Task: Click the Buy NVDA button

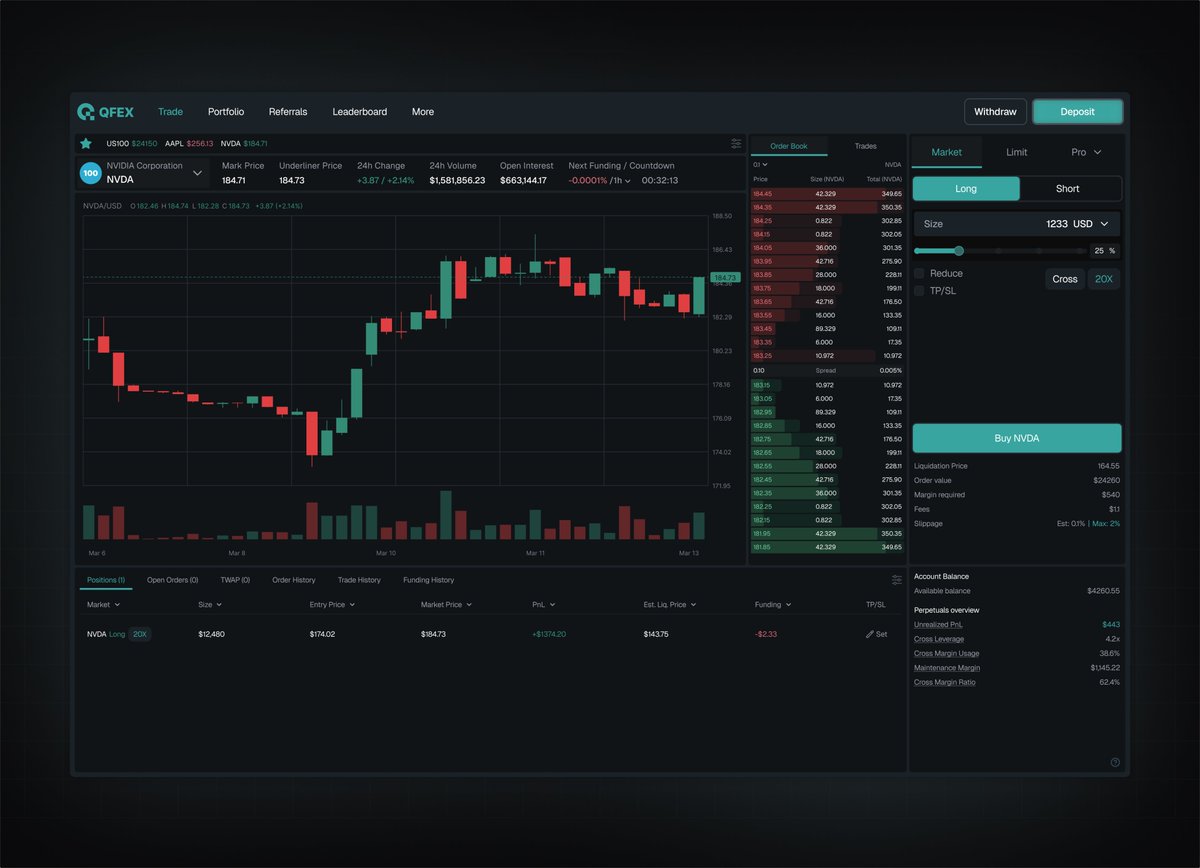Action: click(1017, 438)
